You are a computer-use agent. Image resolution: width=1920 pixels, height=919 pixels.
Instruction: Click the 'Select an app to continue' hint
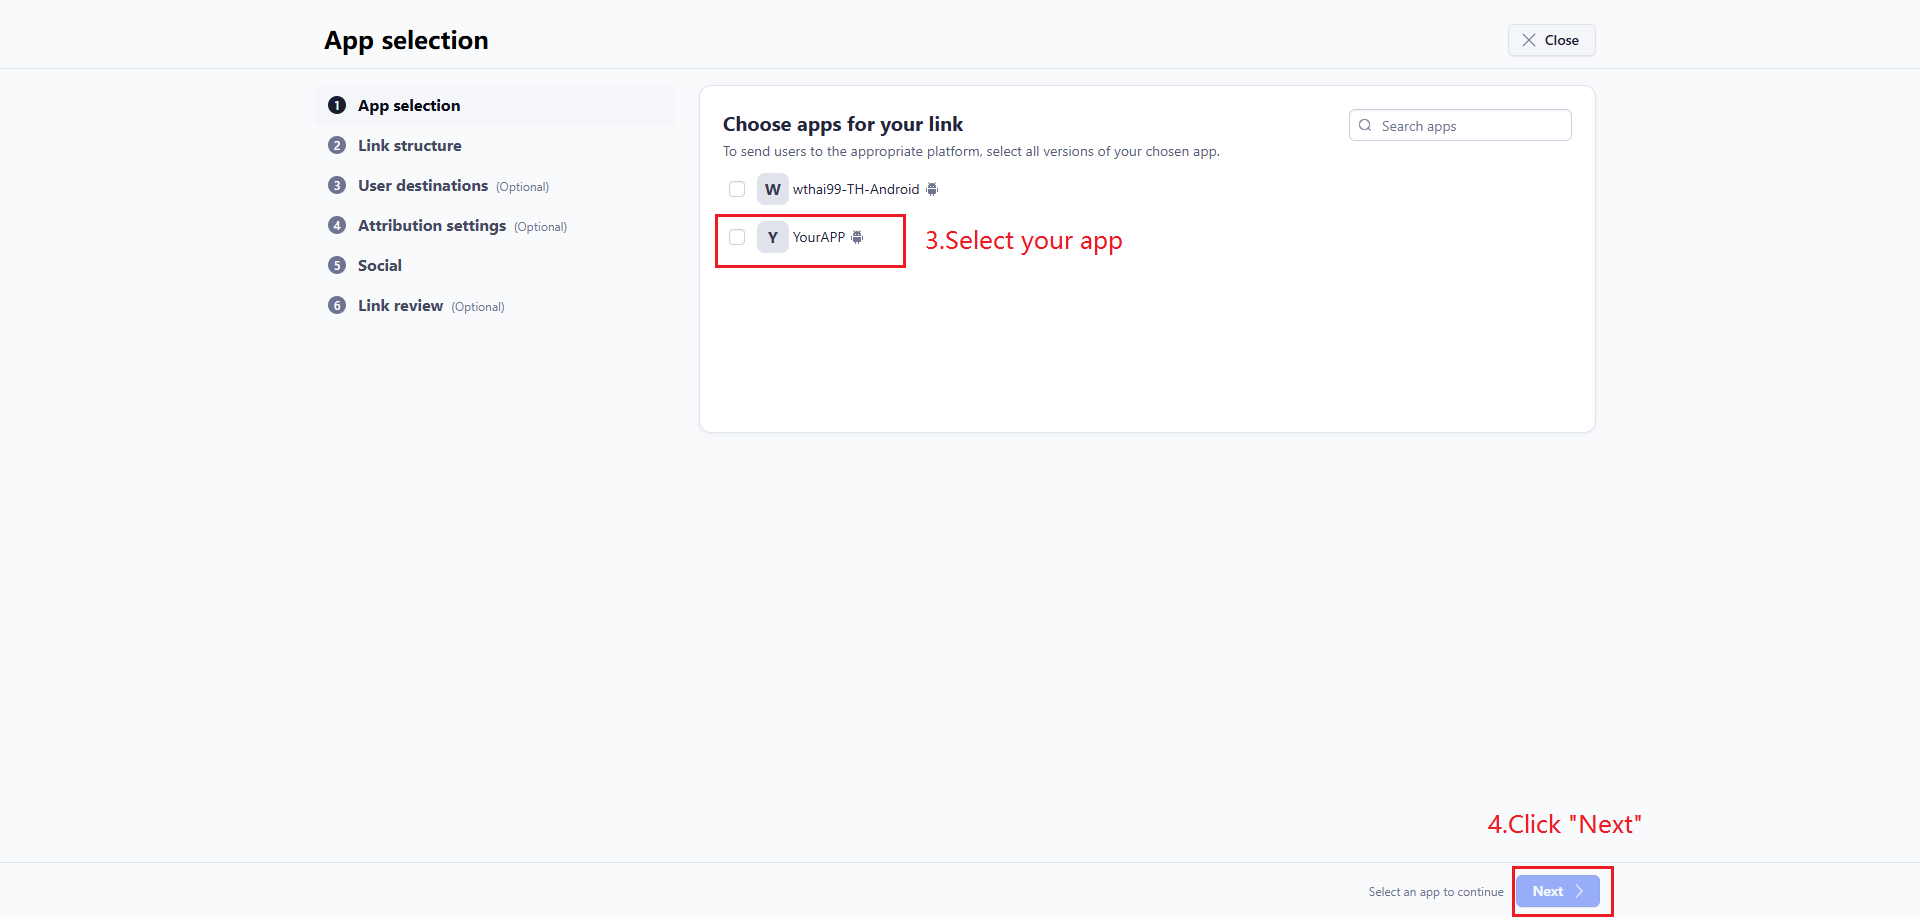click(x=1436, y=892)
